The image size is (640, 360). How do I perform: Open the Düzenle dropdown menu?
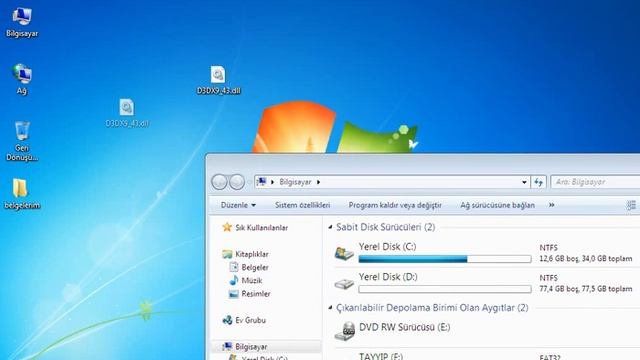pyautogui.click(x=238, y=205)
